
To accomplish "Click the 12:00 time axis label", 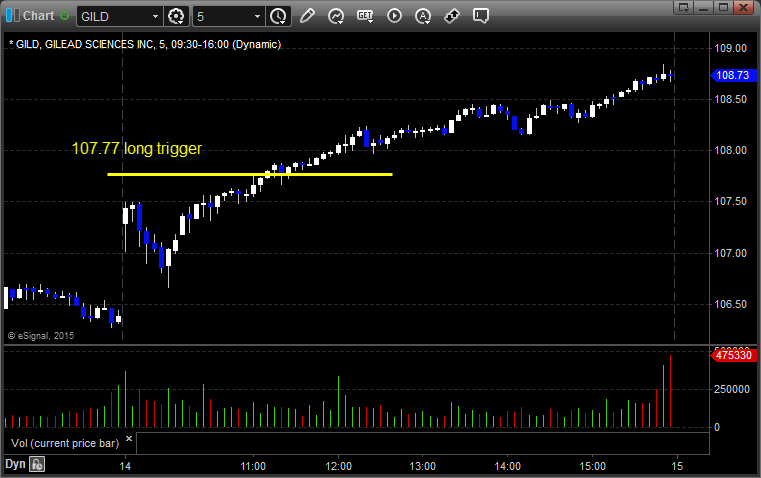I will [x=338, y=466].
